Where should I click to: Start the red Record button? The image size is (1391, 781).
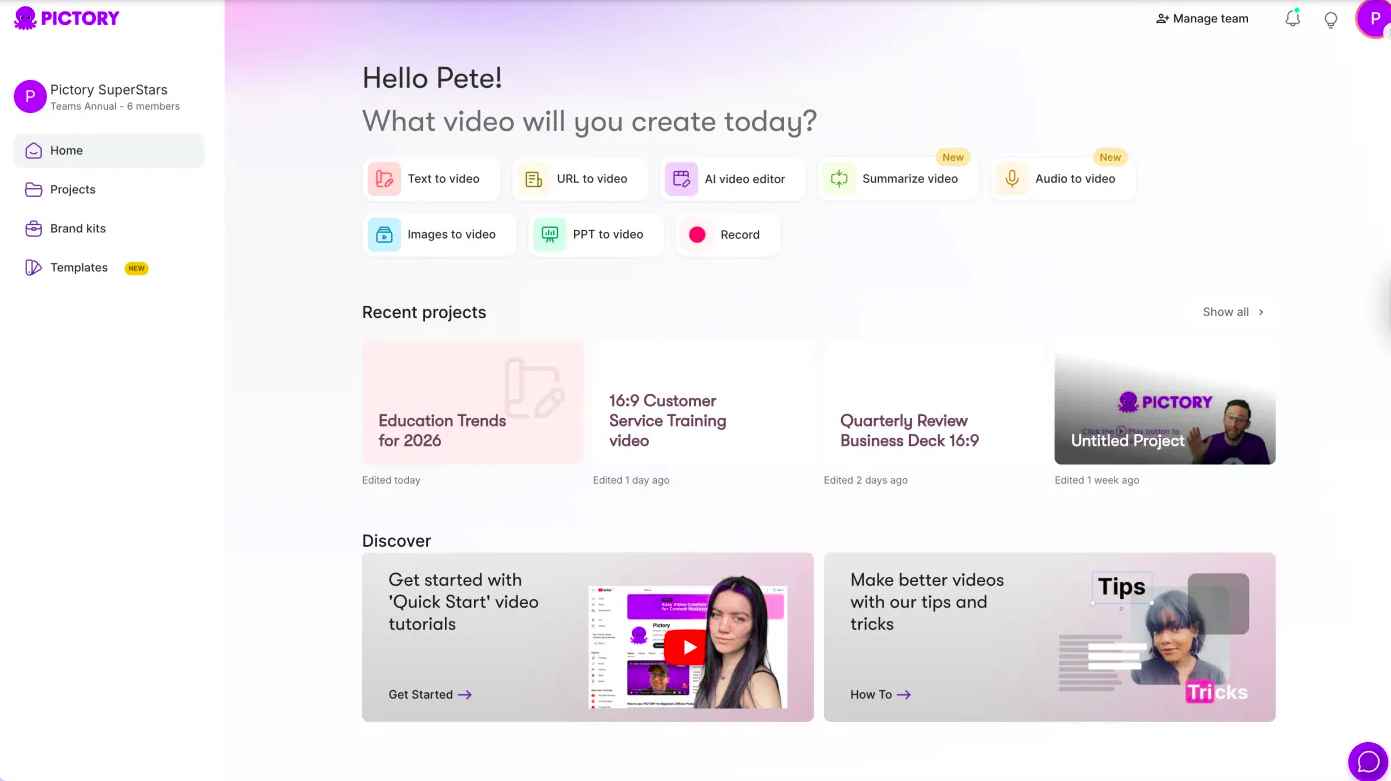[697, 235]
